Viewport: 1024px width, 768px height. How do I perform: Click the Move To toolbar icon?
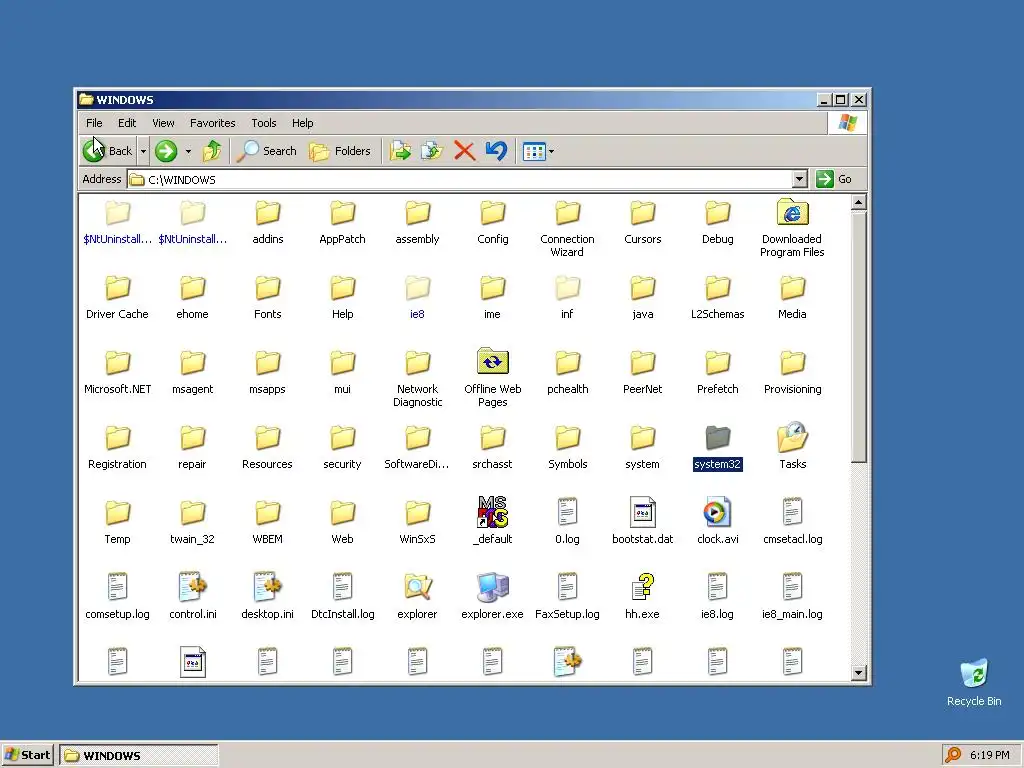tap(400, 151)
